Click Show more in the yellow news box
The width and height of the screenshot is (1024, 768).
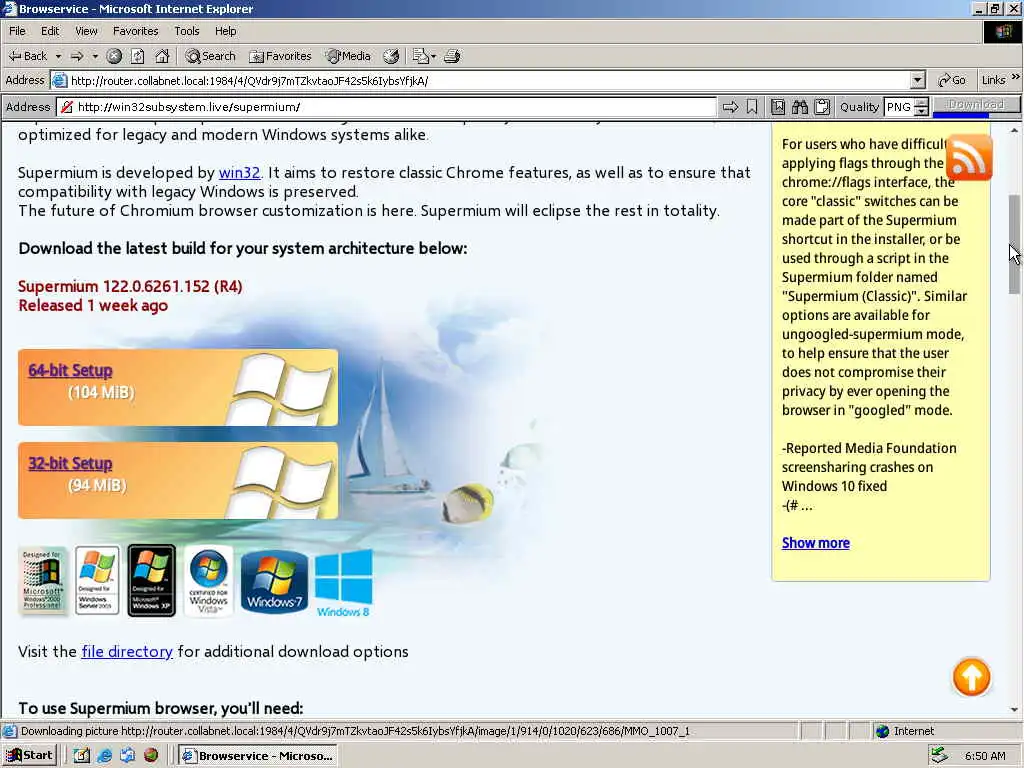(816, 543)
